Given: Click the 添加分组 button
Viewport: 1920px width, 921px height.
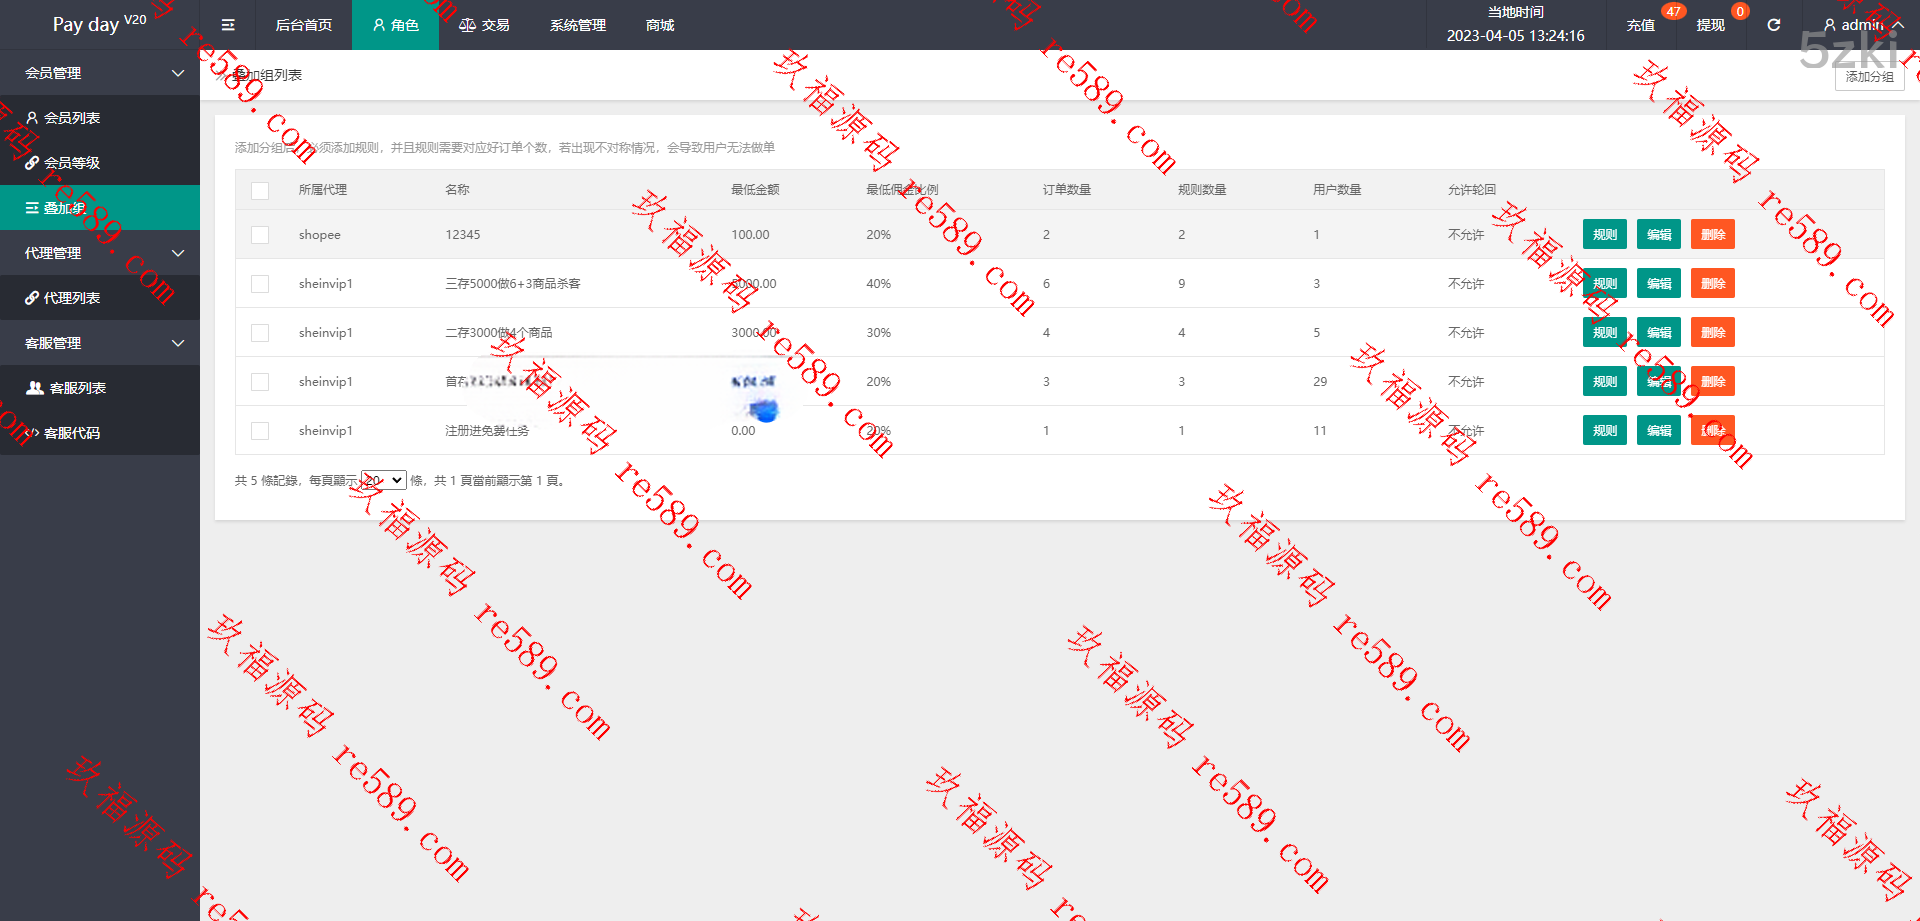Looking at the screenshot, I should [x=1869, y=77].
